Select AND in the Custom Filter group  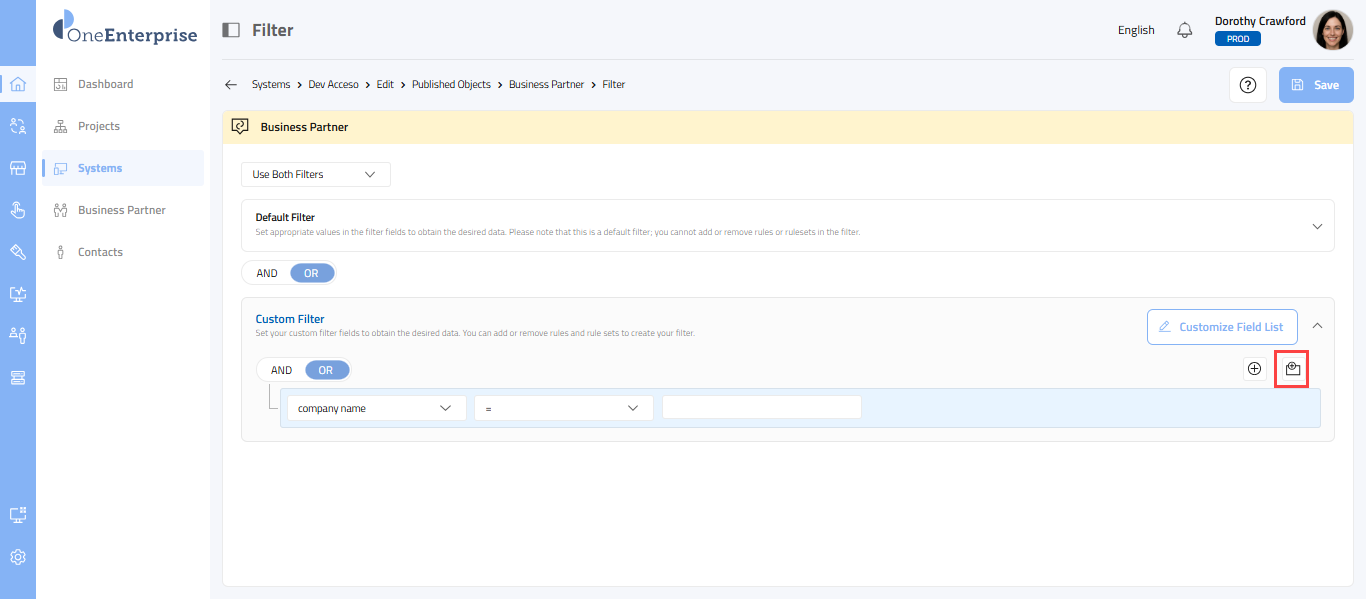(282, 370)
